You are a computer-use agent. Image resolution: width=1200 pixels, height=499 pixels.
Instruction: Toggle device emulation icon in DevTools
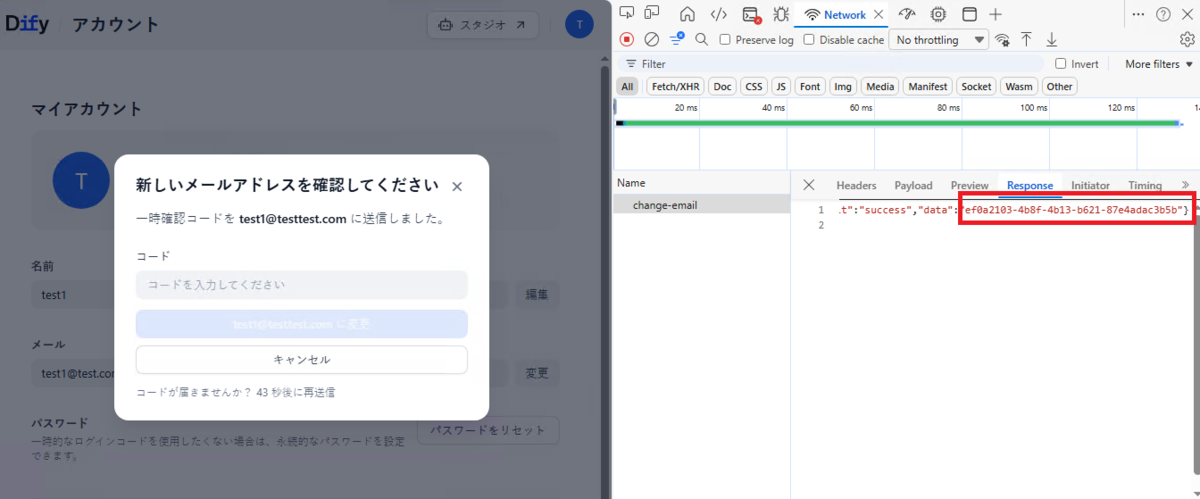[652, 13]
